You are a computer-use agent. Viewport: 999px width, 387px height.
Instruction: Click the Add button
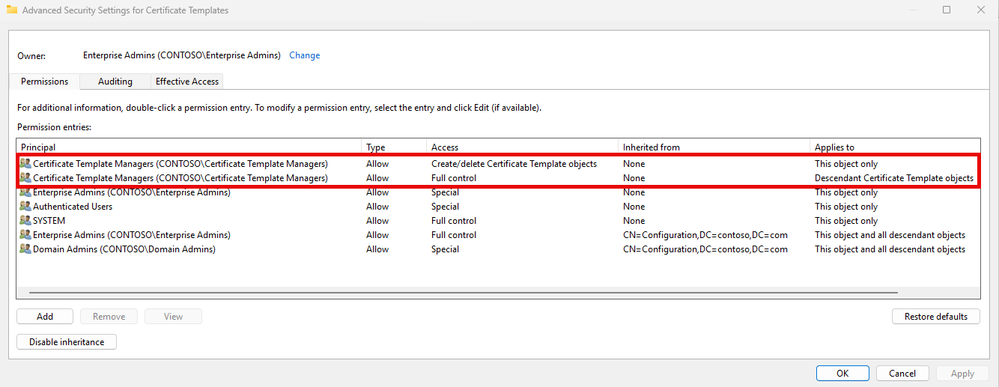click(45, 316)
